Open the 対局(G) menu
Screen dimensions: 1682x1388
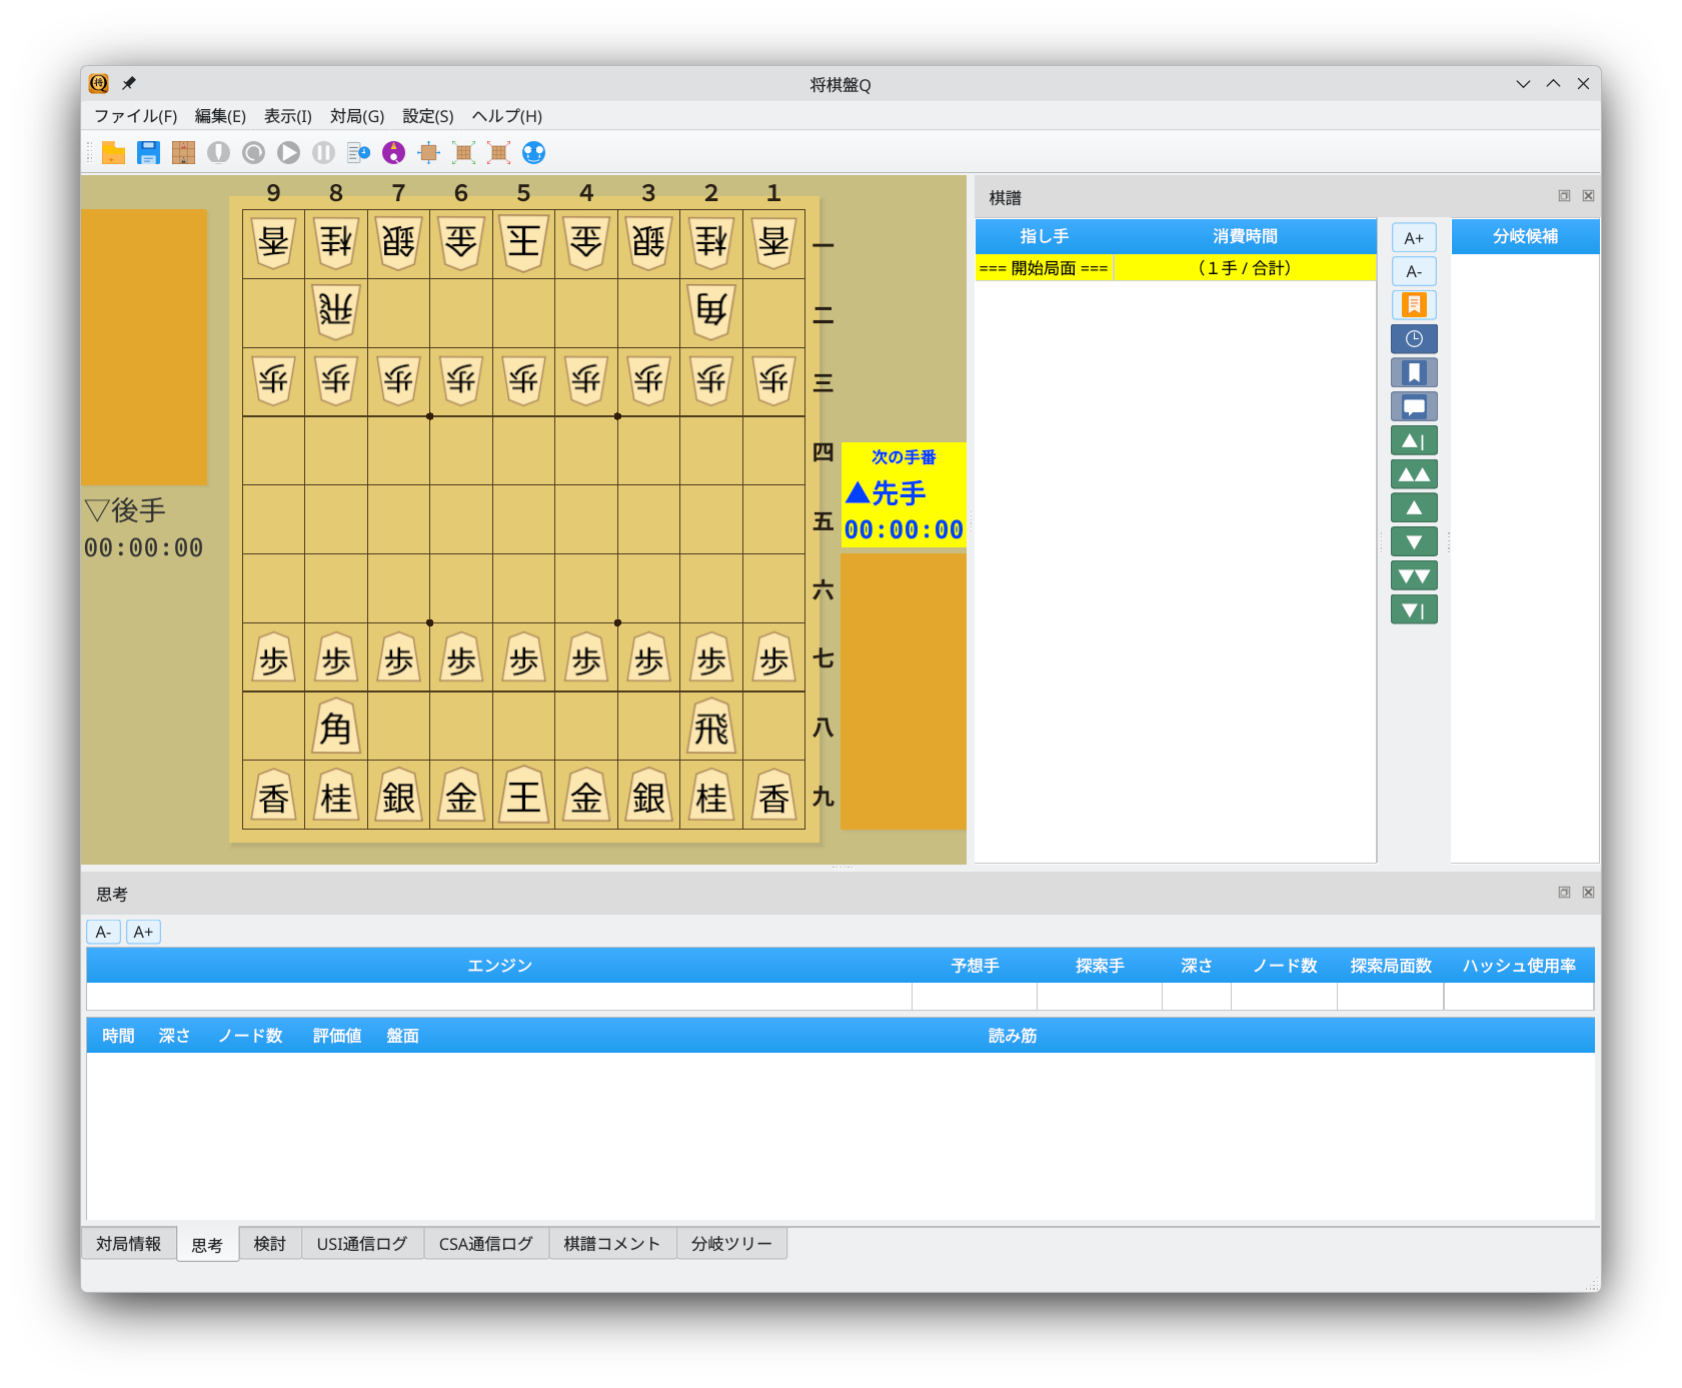tap(357, 116)
